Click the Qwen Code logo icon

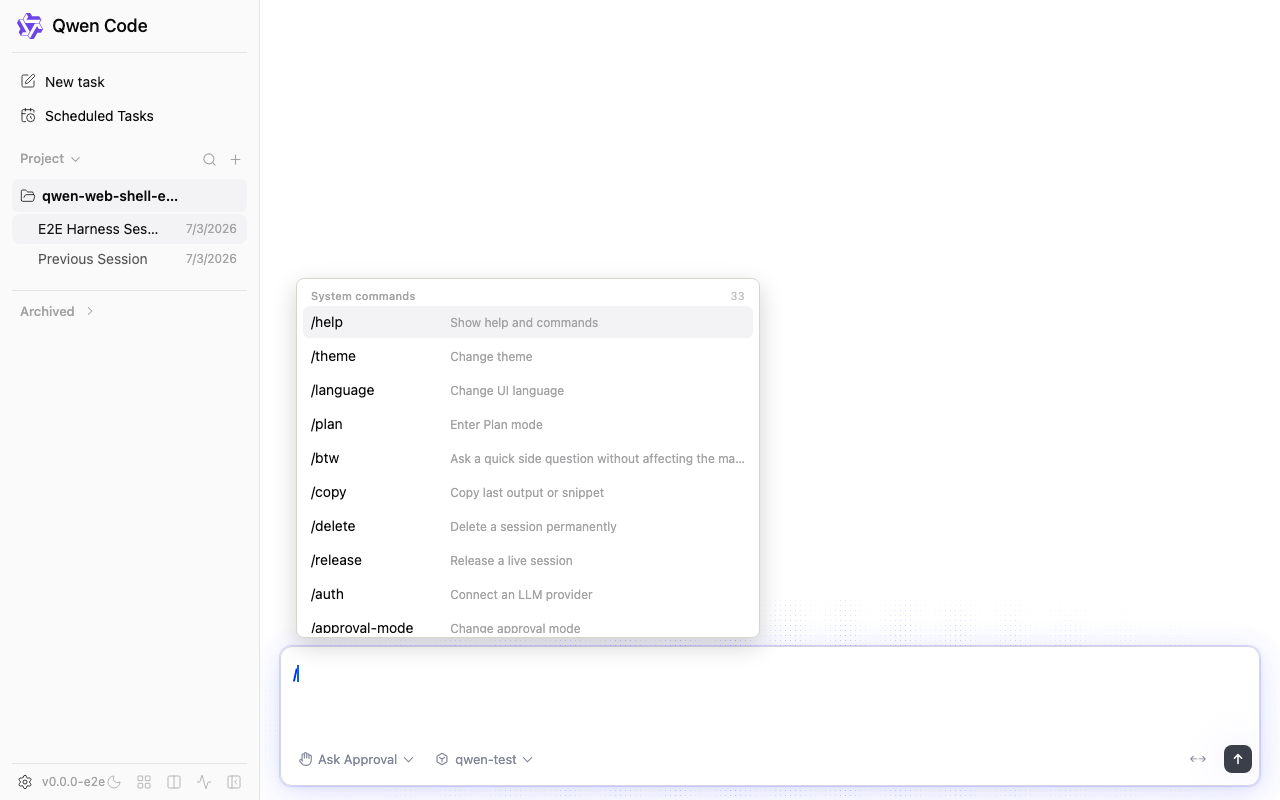pos(30,26)
